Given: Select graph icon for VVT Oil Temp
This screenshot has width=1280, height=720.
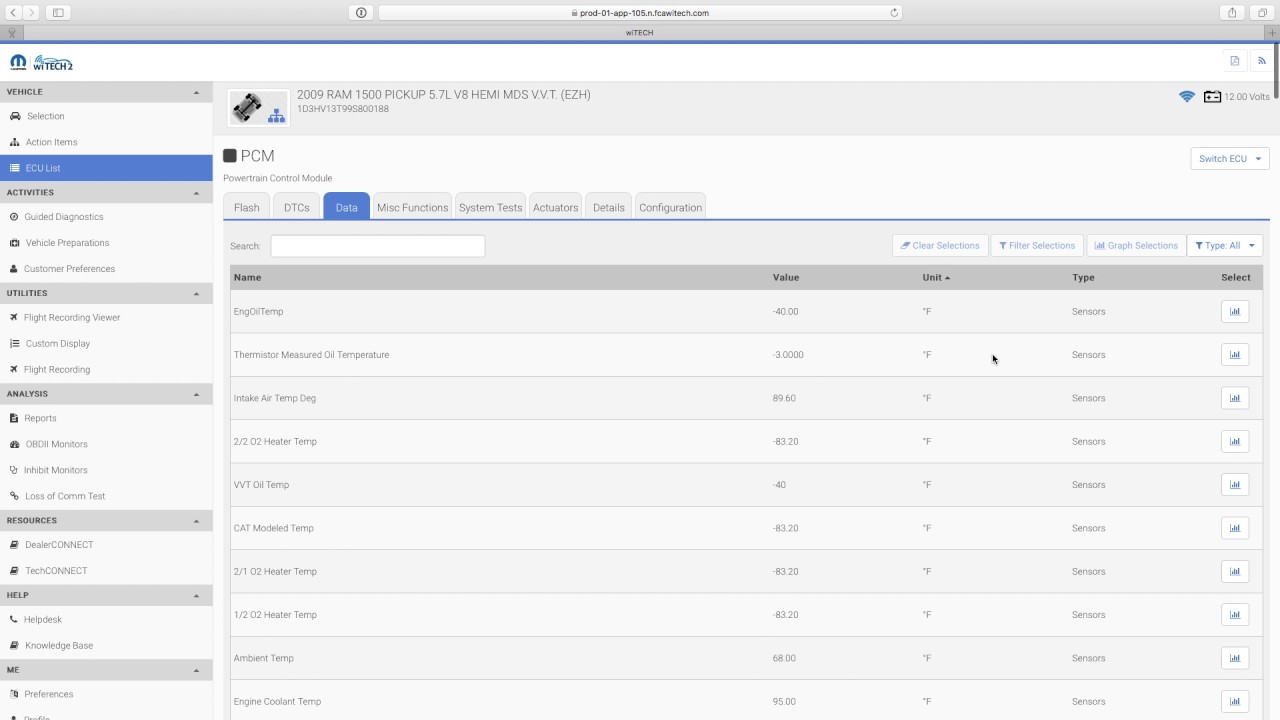Looking at the screenshot, I should click(1235, 485).
